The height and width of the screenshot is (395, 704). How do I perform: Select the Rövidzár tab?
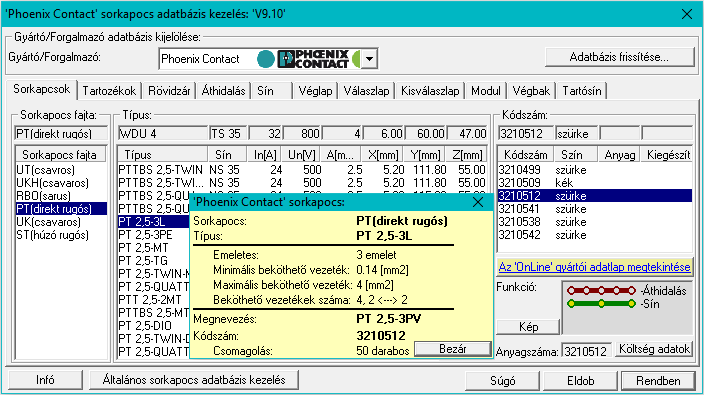click(x=169, y=91)
